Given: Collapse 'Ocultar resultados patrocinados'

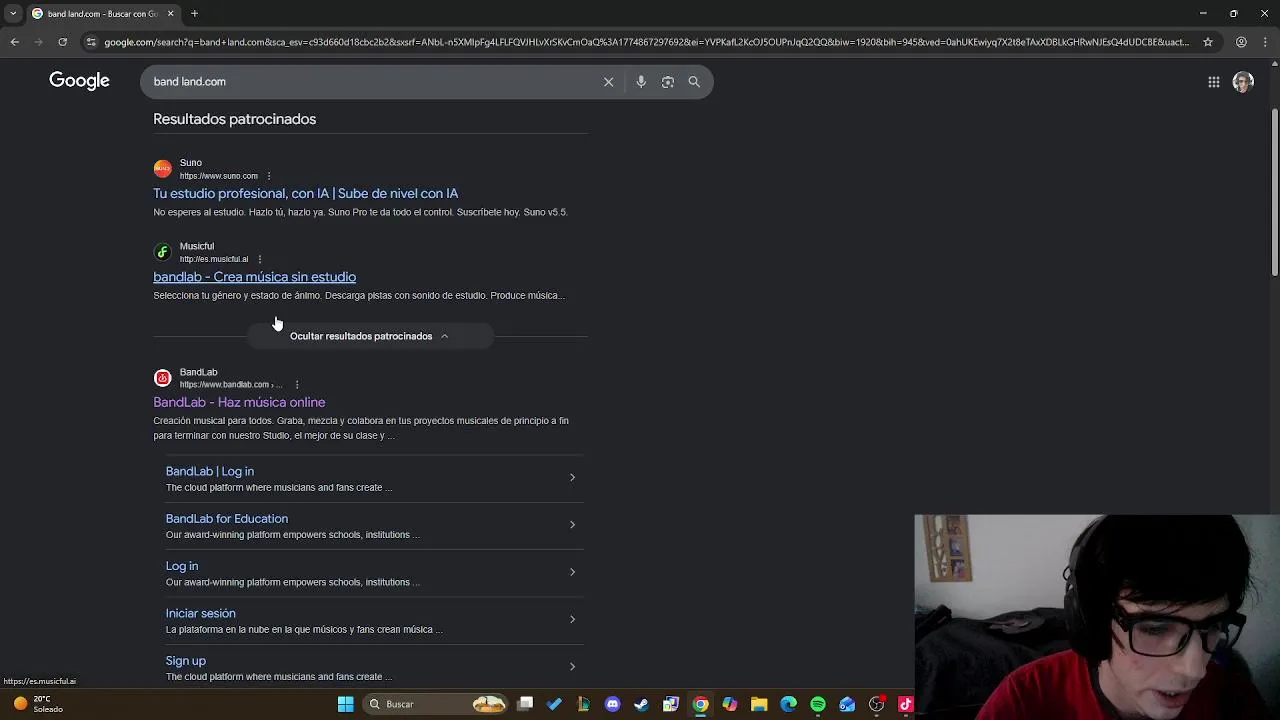Looking at the screenshot, I should tap(369, 336).
